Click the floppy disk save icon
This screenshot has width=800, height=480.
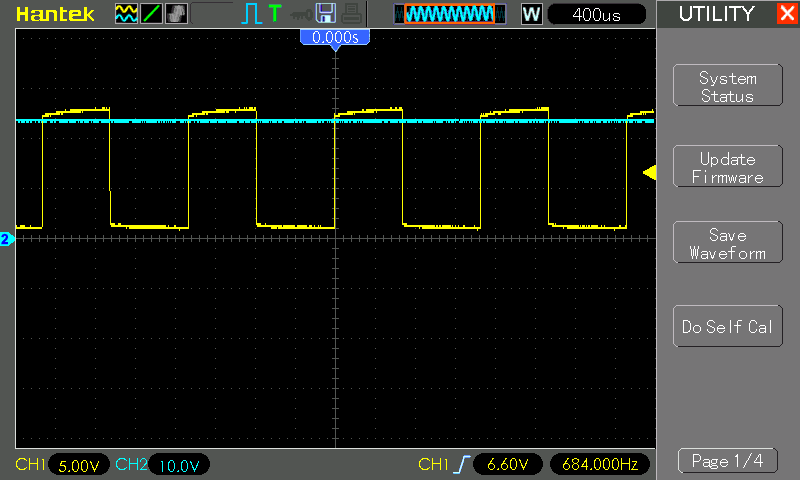coord(326,13)
